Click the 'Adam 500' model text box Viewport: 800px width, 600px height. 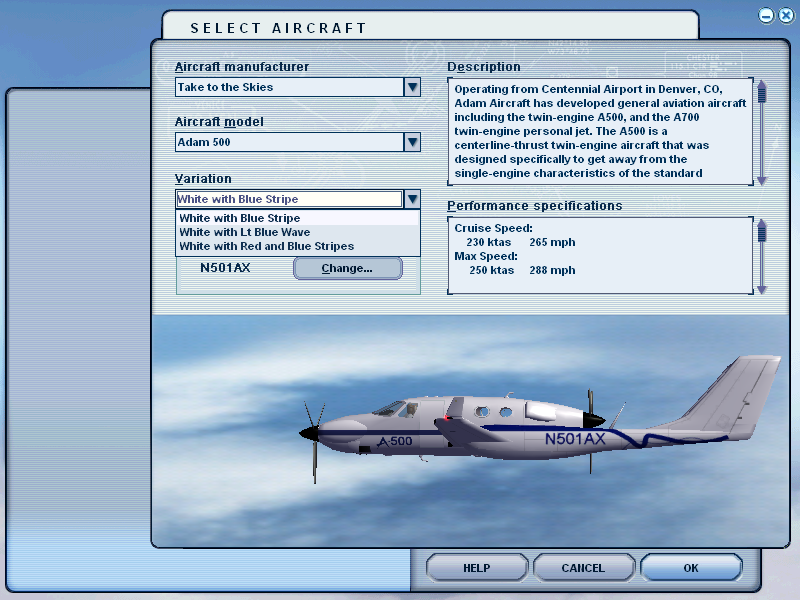pos(290,142)
